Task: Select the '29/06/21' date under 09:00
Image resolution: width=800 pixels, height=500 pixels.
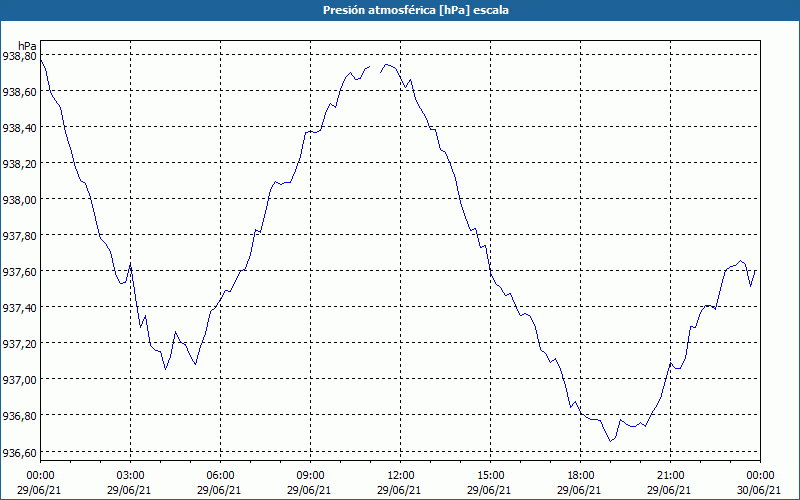Action: pos(309,490)
